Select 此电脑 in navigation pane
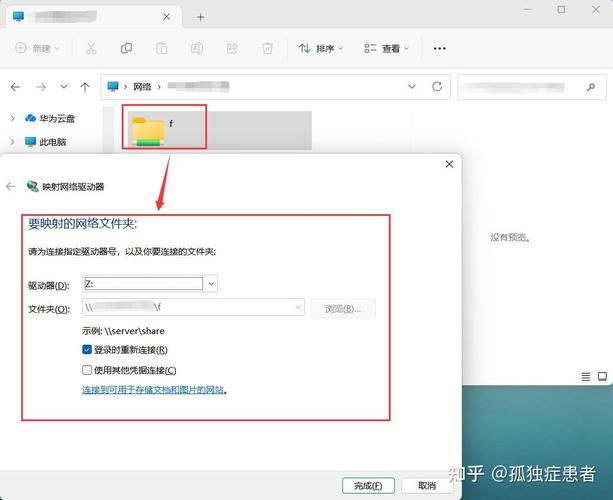The height and width of the screenshot is (500, 613). (x=45, y=142)
